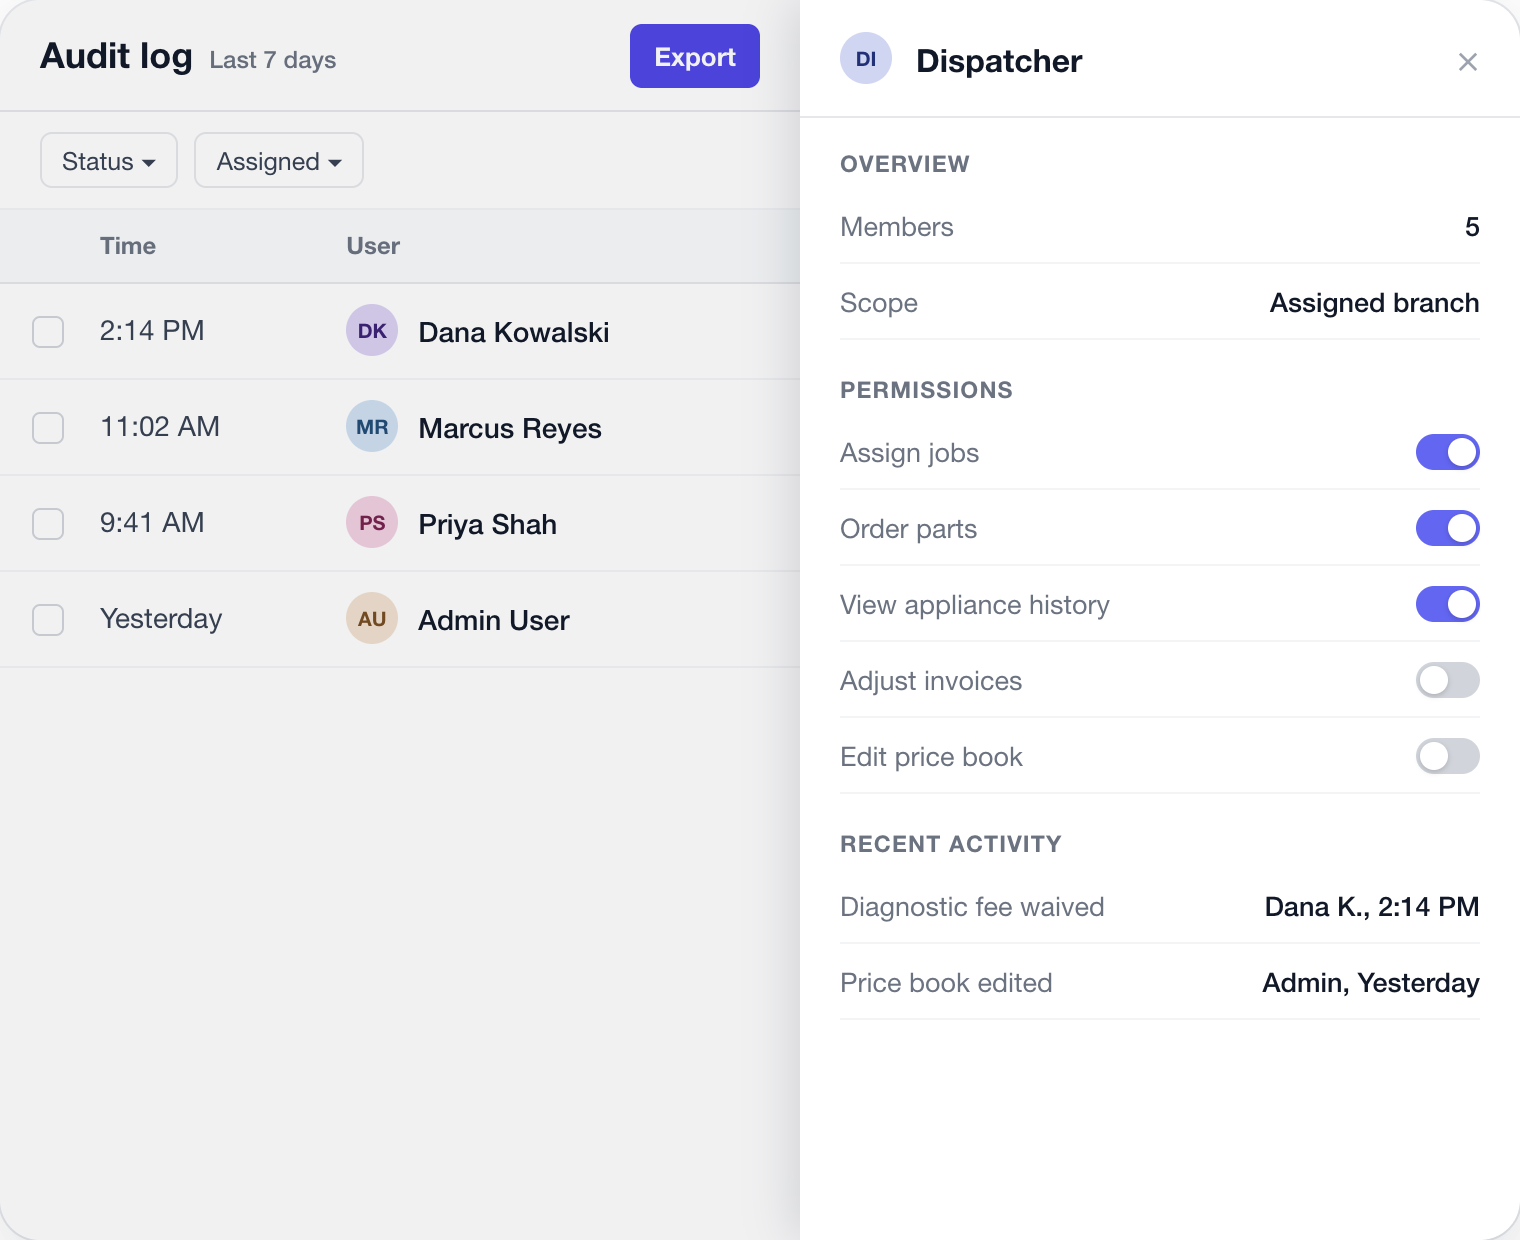Click Dana Kowalski's DK avatar
1520x1240 pixels.
pyautogui.click(x=372, y=331)
